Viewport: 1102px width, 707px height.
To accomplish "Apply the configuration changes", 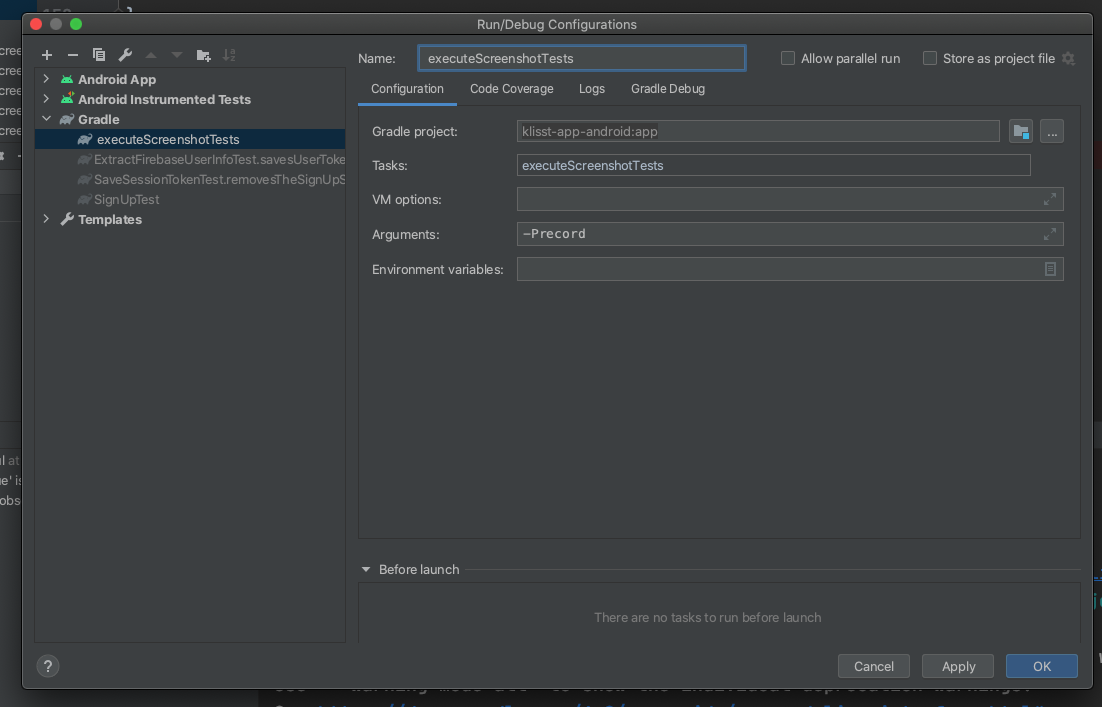I will coord(957,666).
